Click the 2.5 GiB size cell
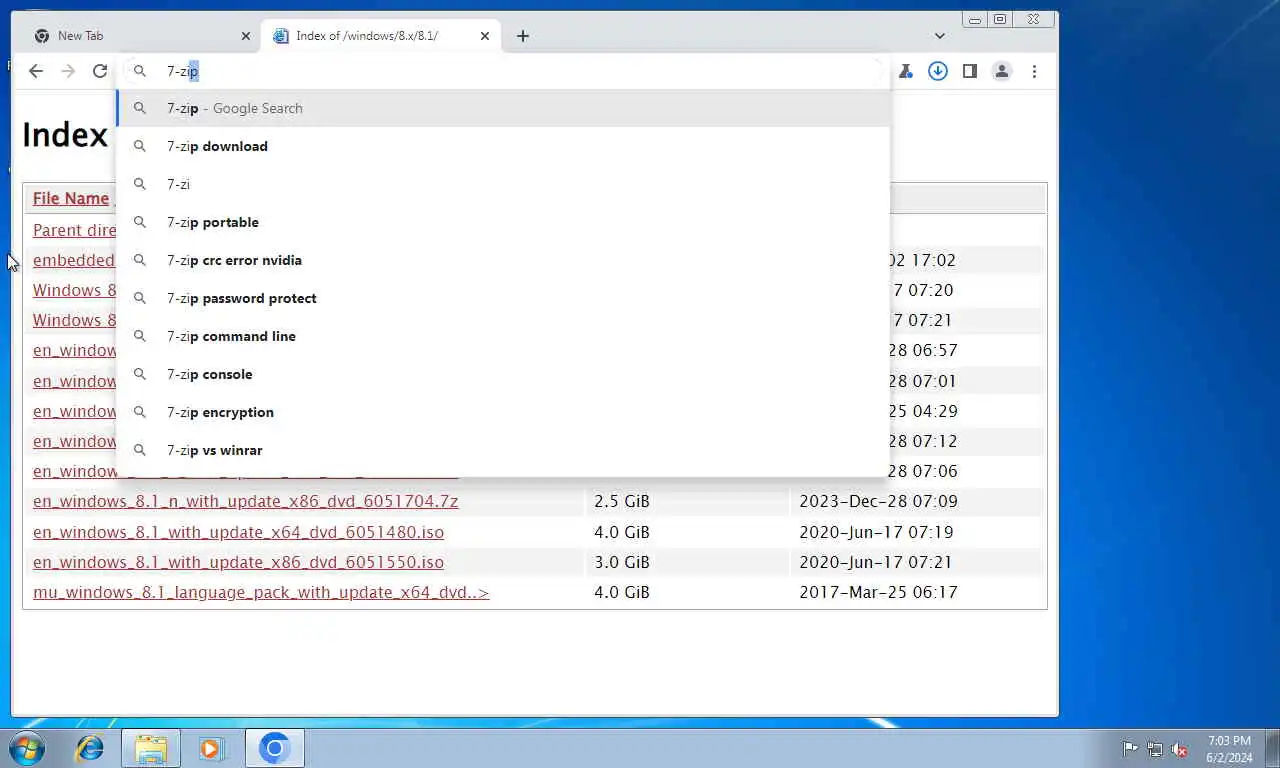The image size is (1280, 768). (622, 501)
